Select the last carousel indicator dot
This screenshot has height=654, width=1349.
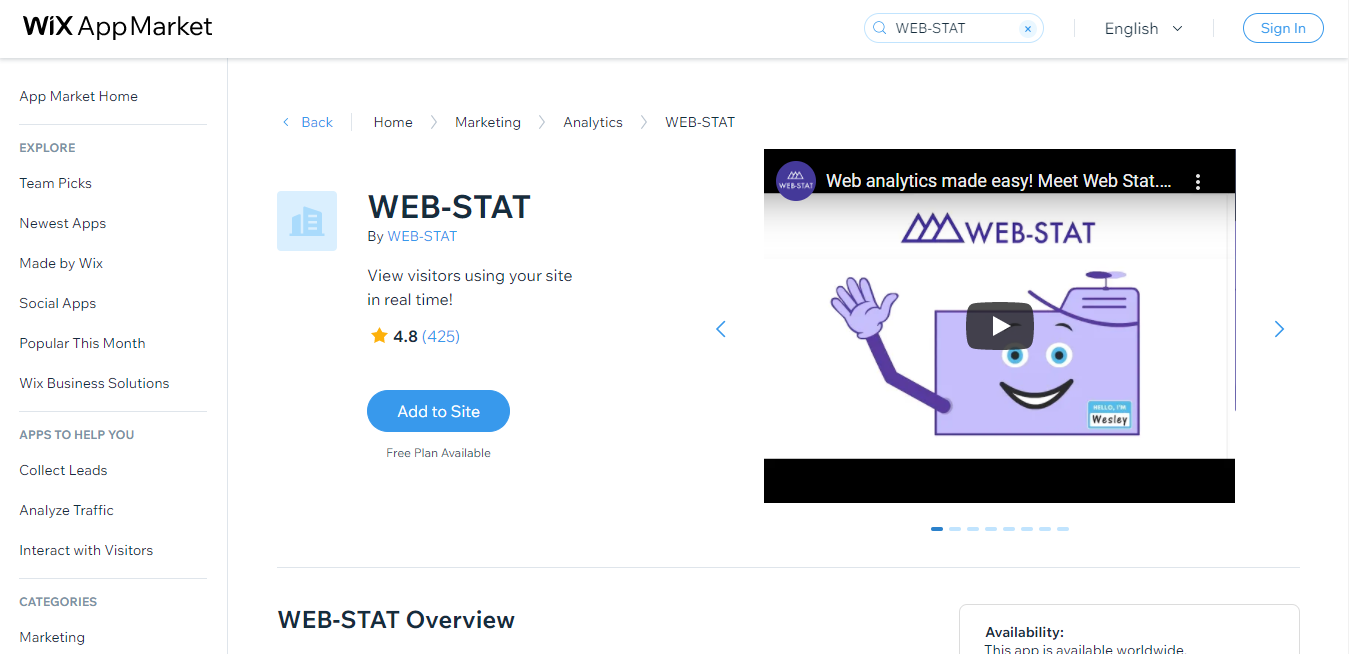pyautogui.click(x=1063, y=529)
